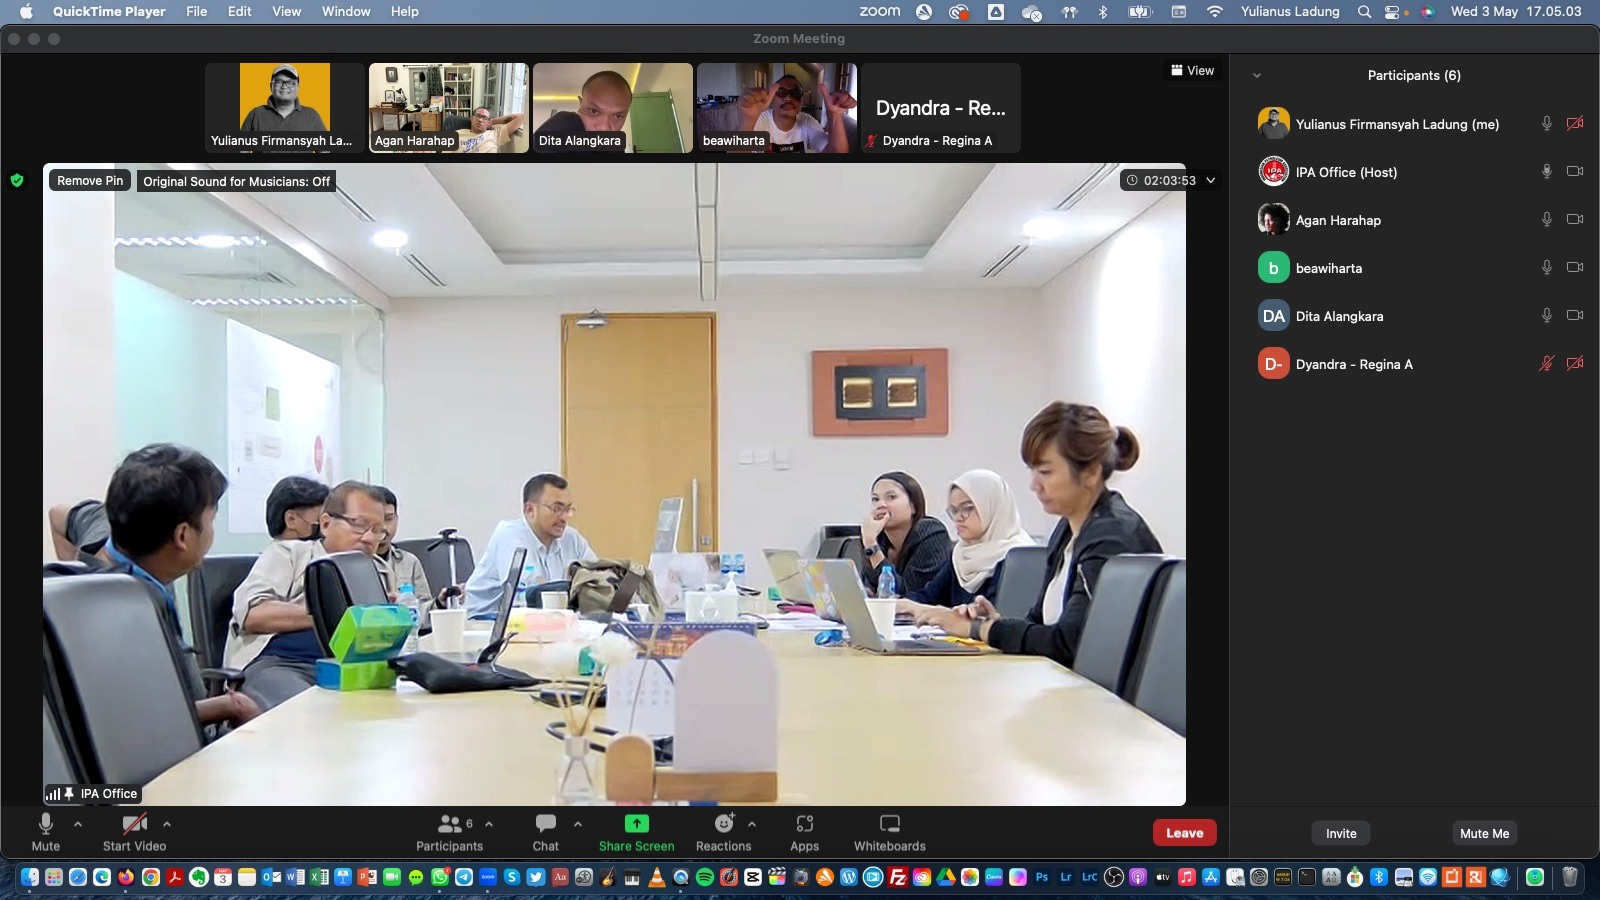This screenshot has width=1600, height=900.
Task: Open the File menu in menu bar
Action: [196, 11]
